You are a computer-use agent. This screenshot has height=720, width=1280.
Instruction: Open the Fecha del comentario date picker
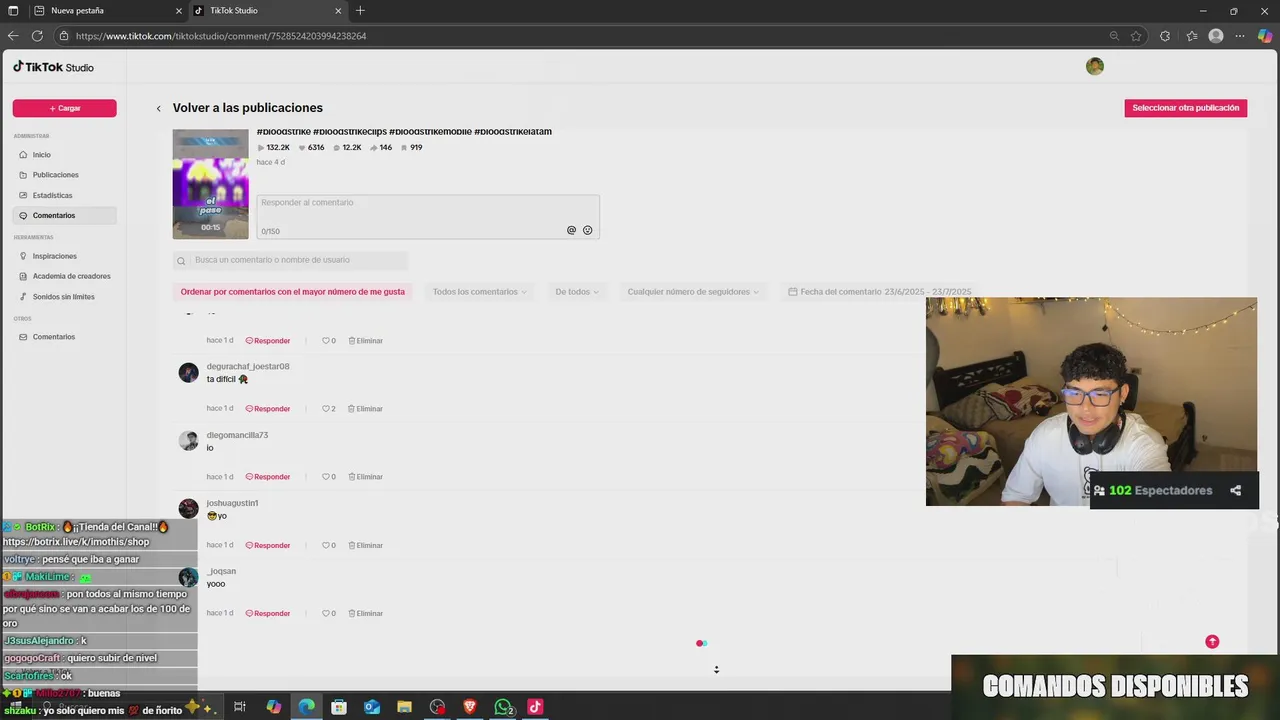point(880,292)
